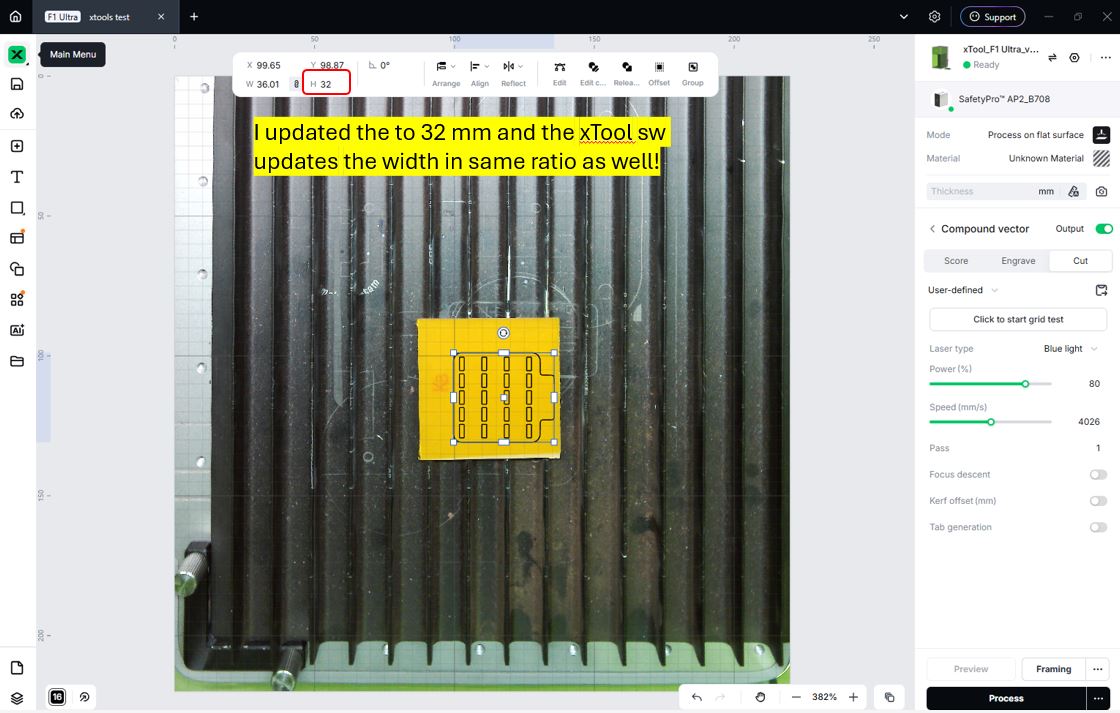Open the xTool Main Menu logo
Viewport: 1120px width, 713px height.
pyautogui.click(x=16, y=54)
